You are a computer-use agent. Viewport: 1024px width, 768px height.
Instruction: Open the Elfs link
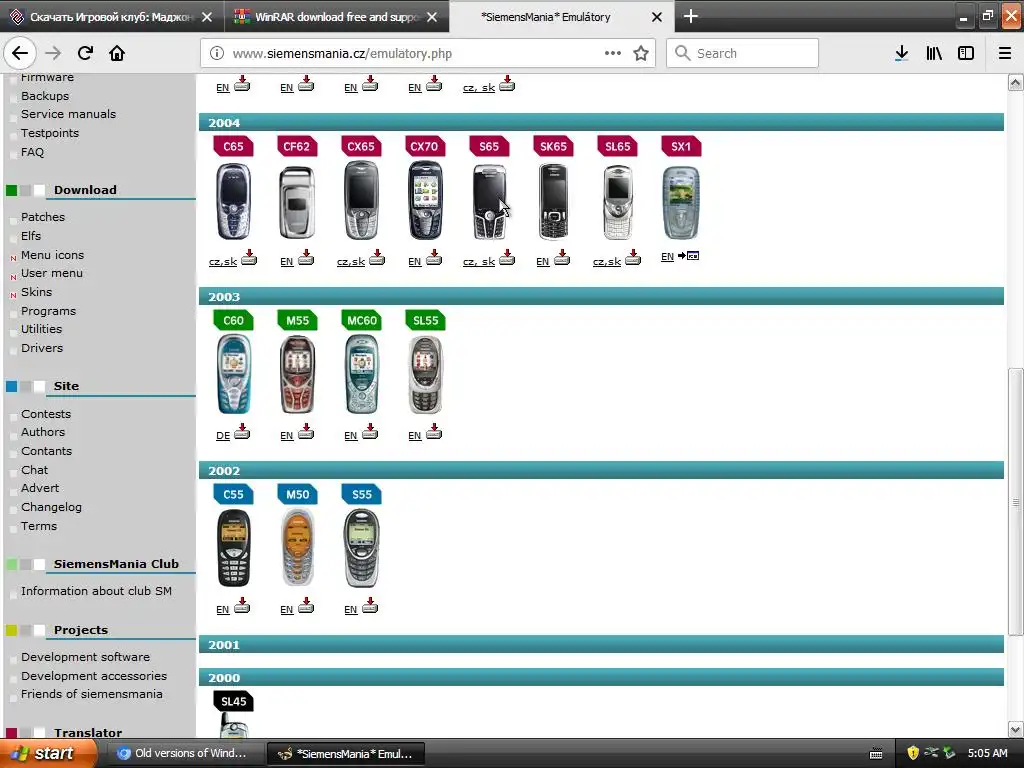pos(31,236)
